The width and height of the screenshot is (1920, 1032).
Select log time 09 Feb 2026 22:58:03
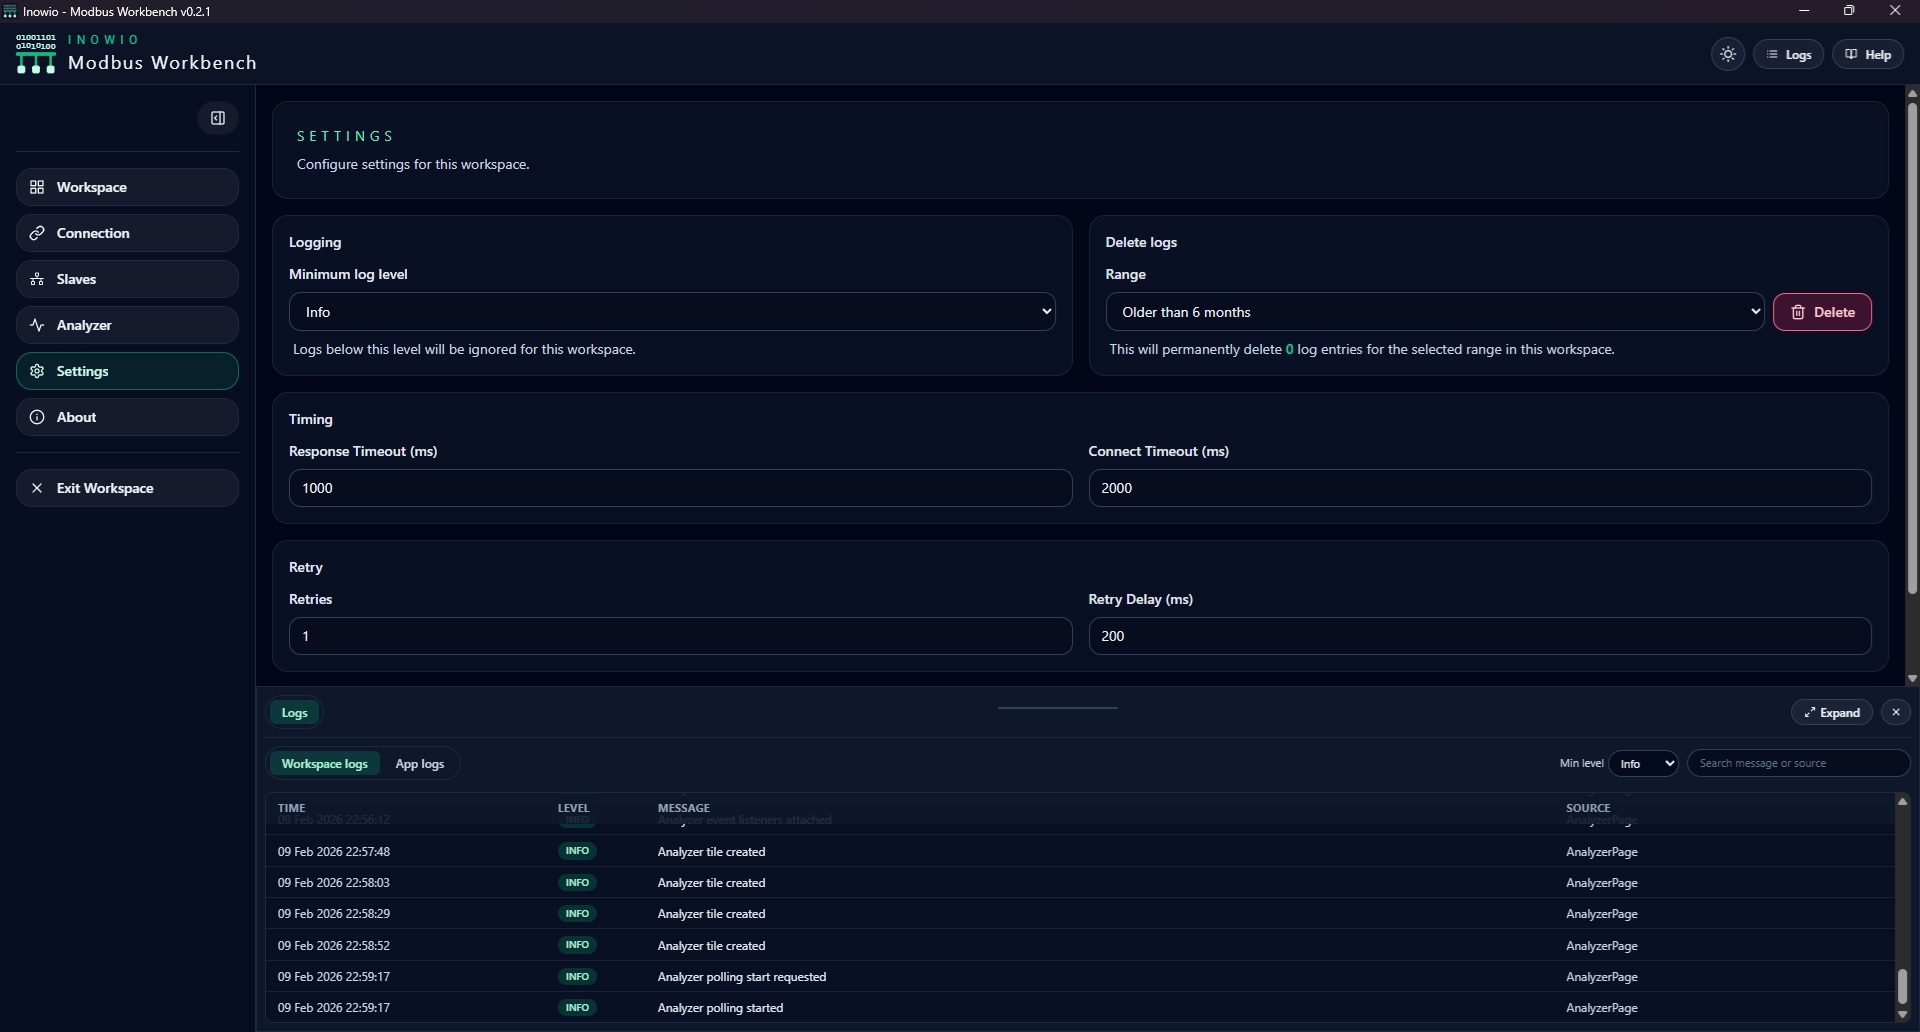[334, 883]
